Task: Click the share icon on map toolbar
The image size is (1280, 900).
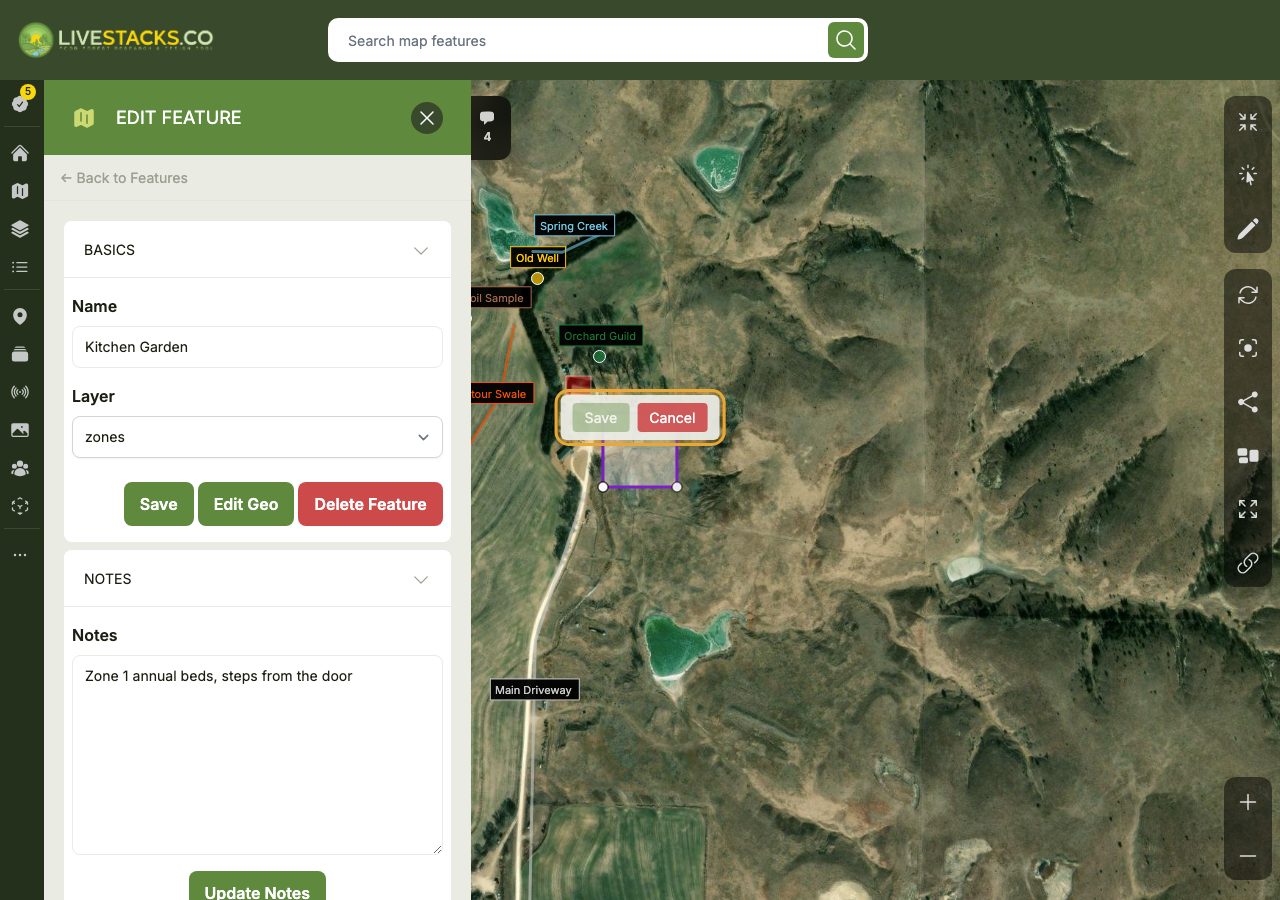Action: [x=1248, y=402]
